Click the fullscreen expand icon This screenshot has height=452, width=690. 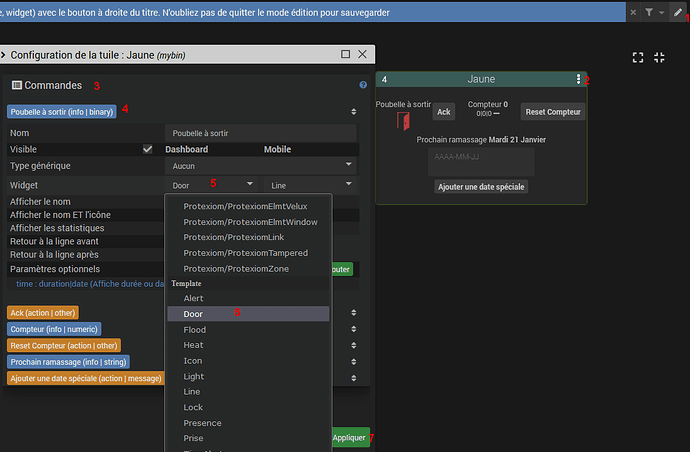pos(638,57)
